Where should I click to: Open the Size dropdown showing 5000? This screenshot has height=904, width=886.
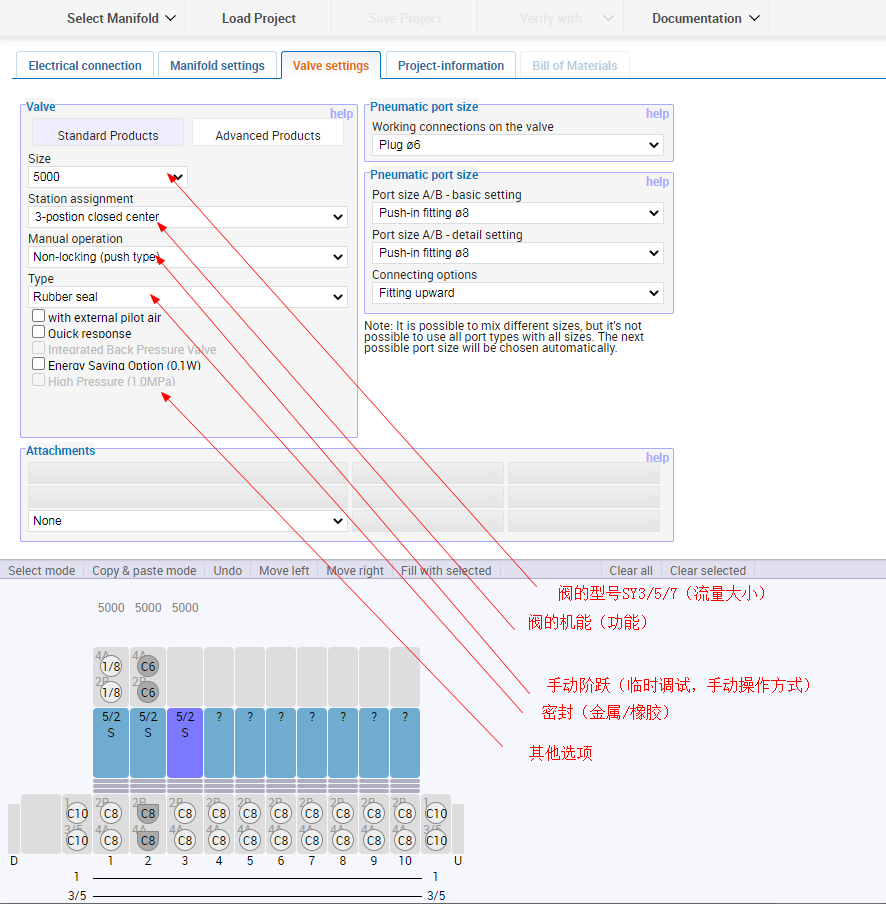(x=107, y=177)
